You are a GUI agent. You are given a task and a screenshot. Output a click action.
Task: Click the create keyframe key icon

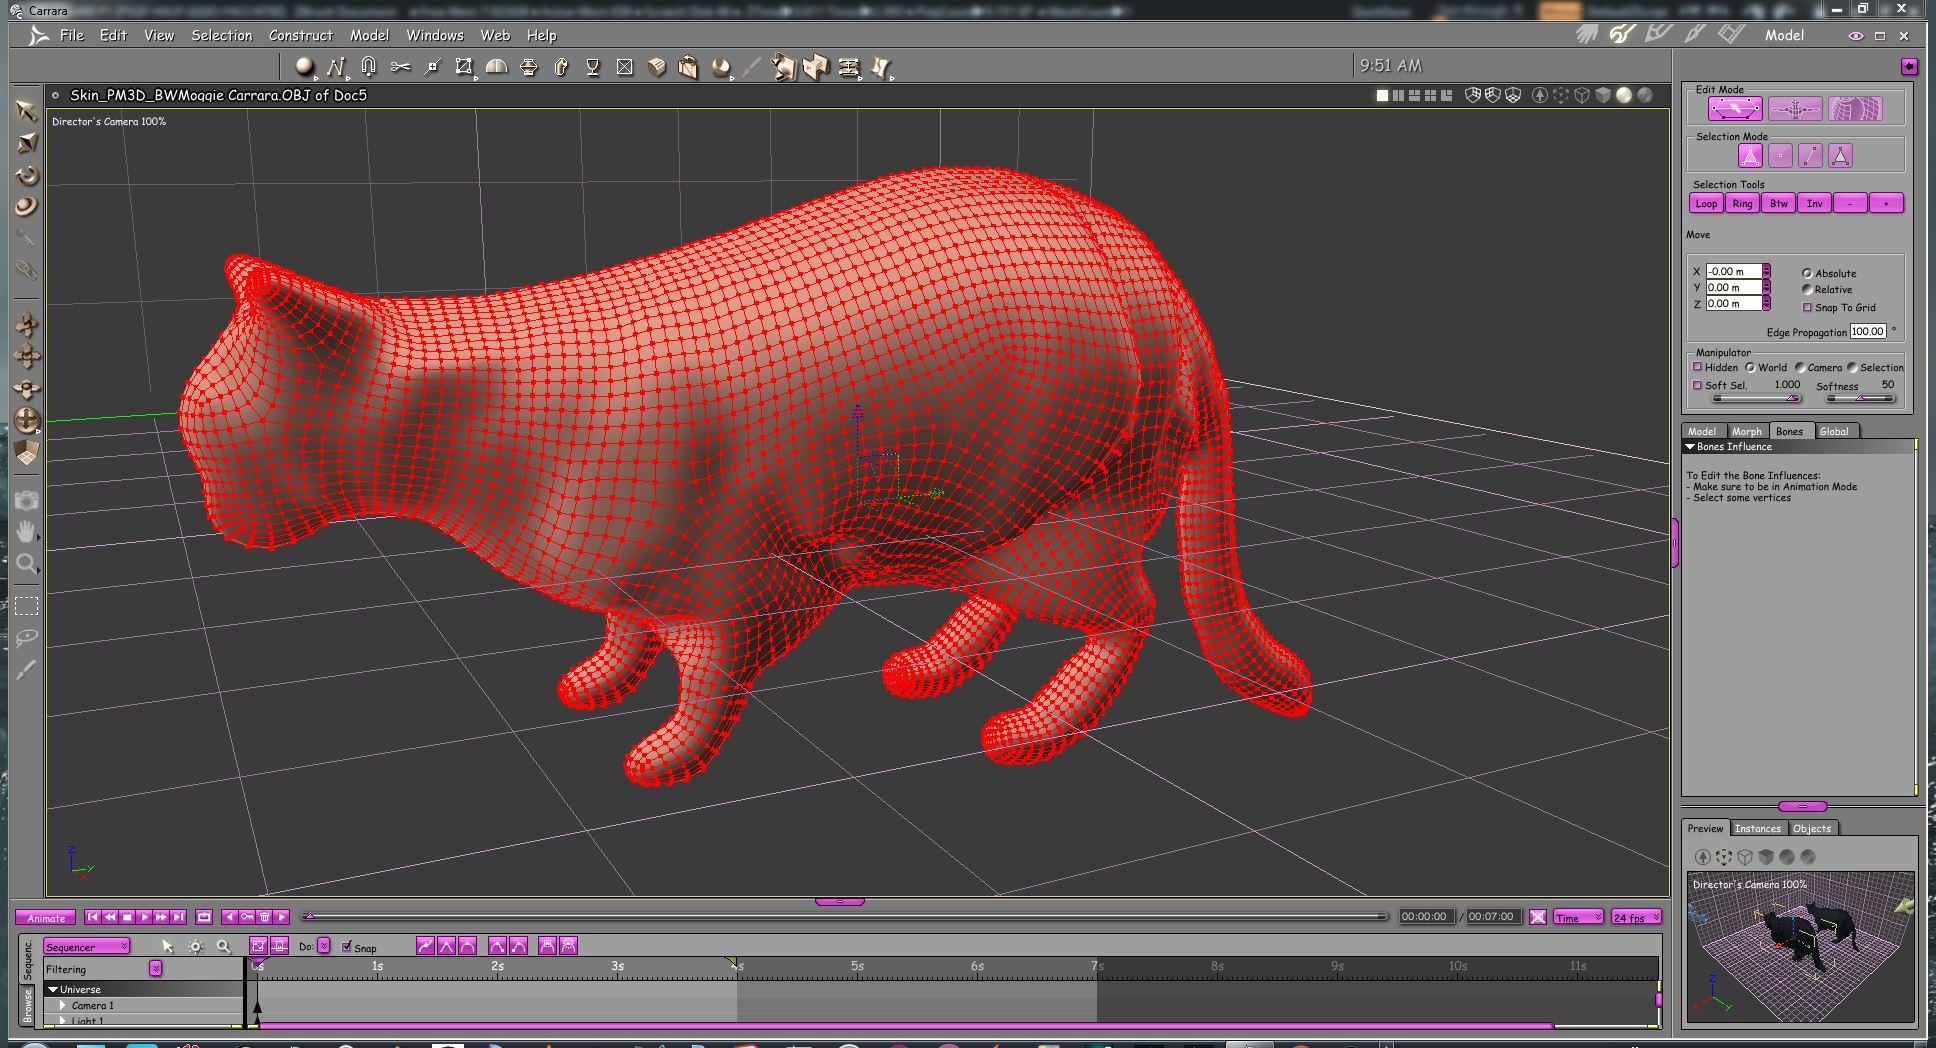pyautogui.click(x=247, y=917)
